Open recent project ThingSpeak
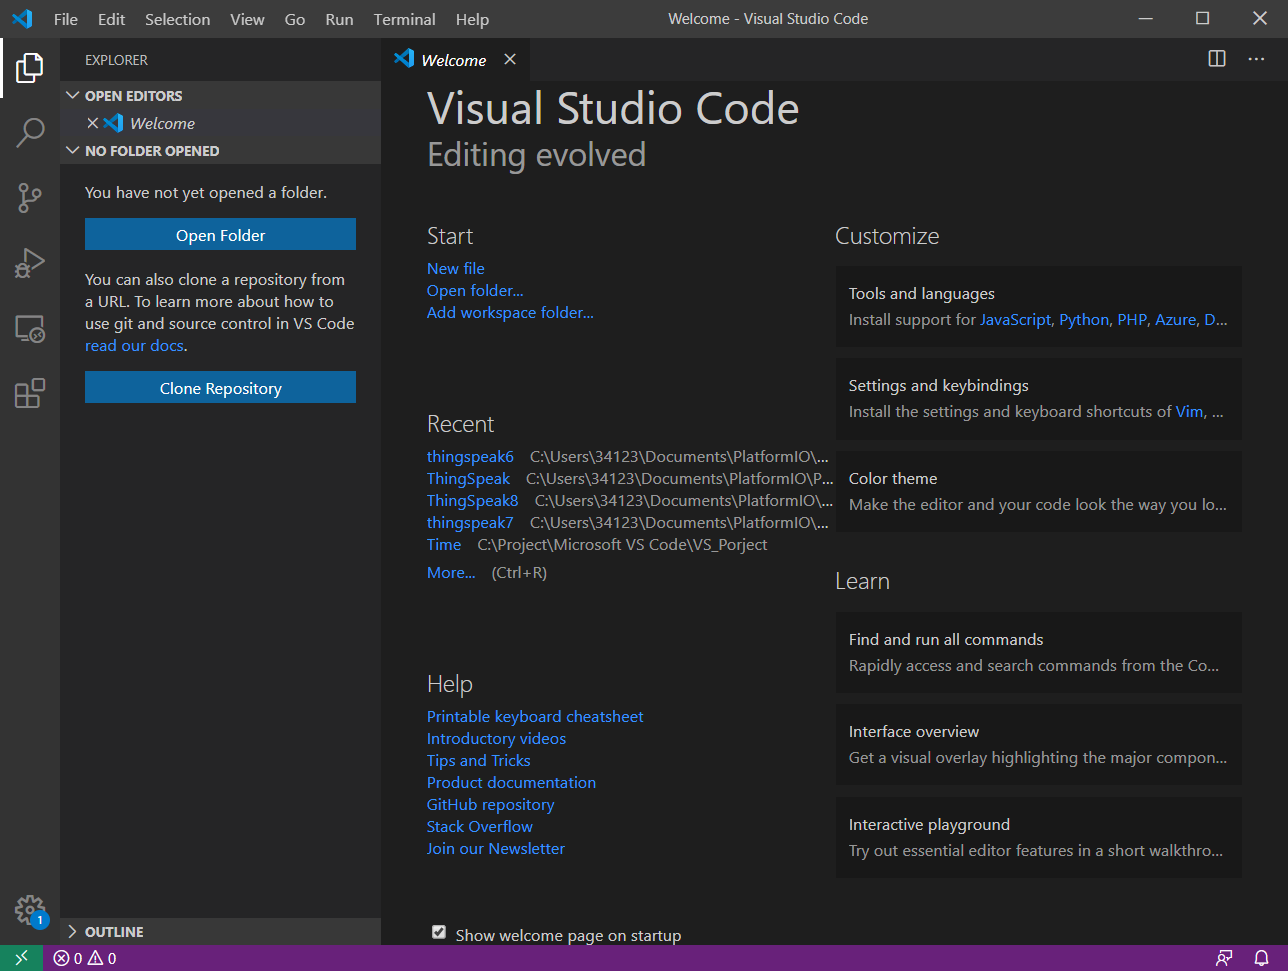 coord(468,478)
